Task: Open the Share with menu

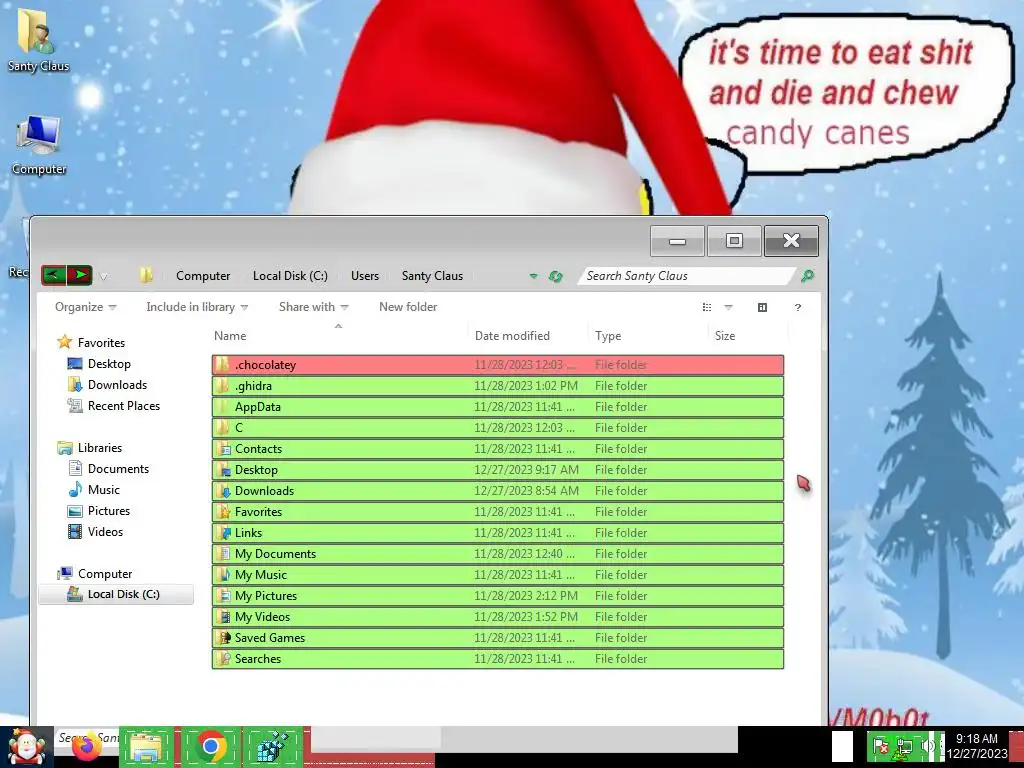Action: (x=313, y=307)
